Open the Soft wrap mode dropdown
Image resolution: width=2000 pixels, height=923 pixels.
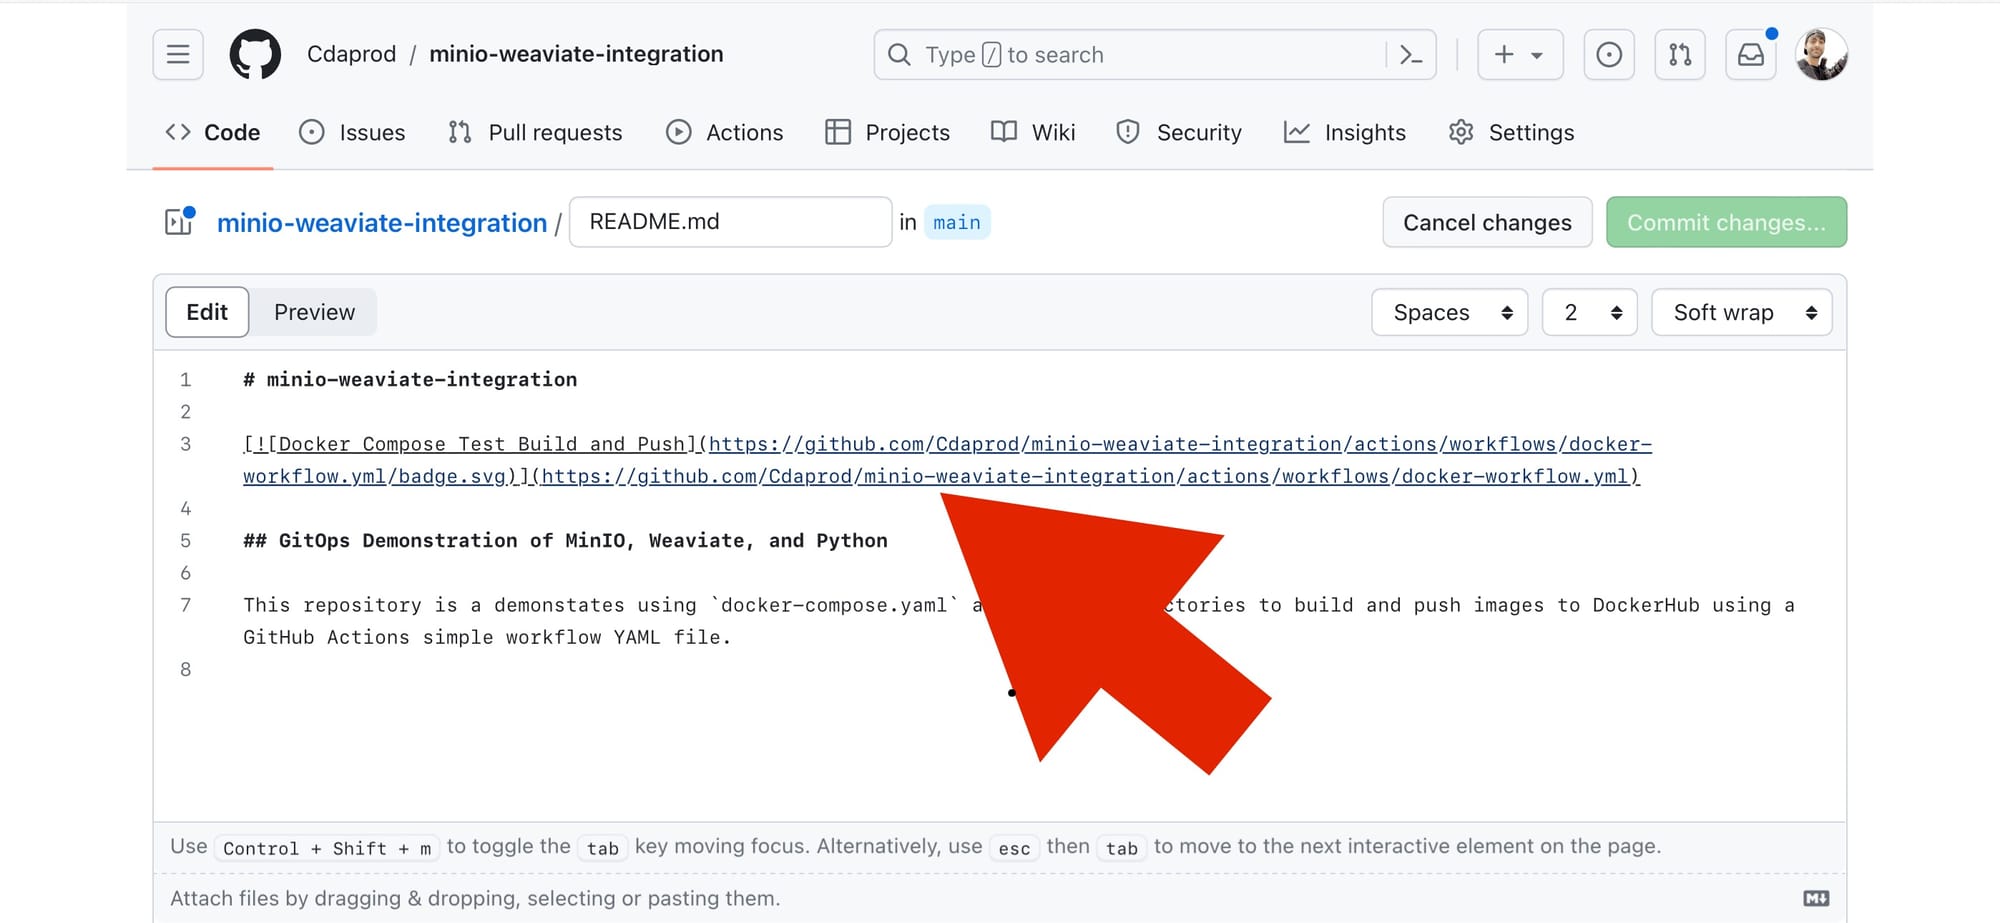[x=1741, y=312]
